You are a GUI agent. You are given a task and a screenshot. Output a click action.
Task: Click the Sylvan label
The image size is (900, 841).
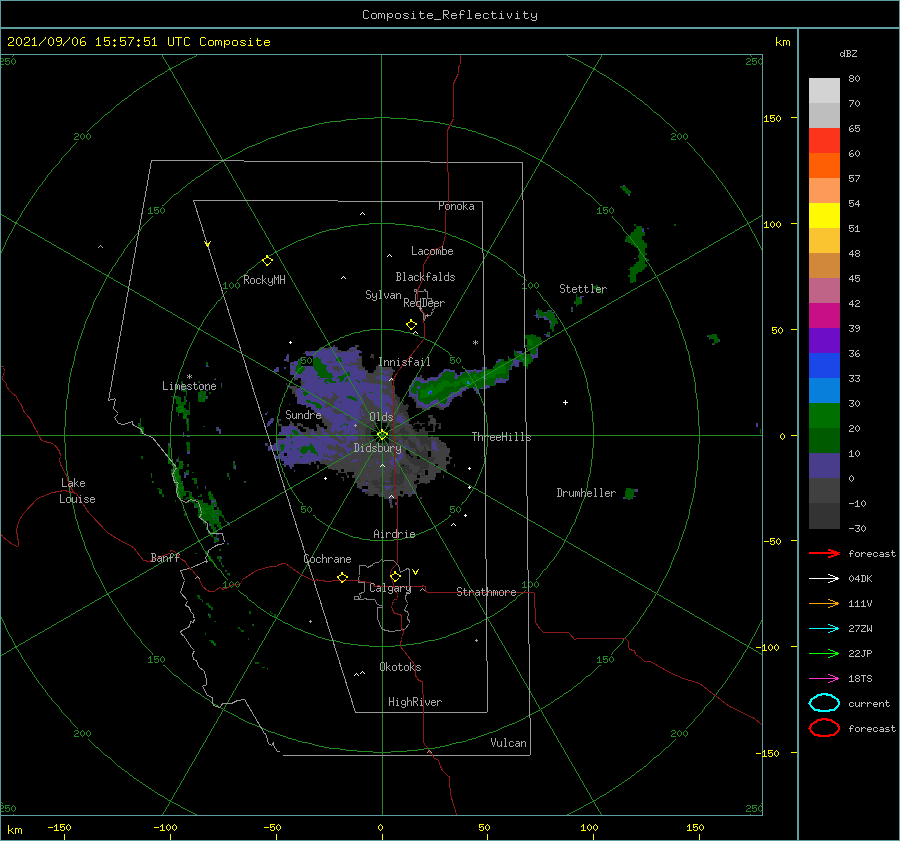tap(383, 296)
